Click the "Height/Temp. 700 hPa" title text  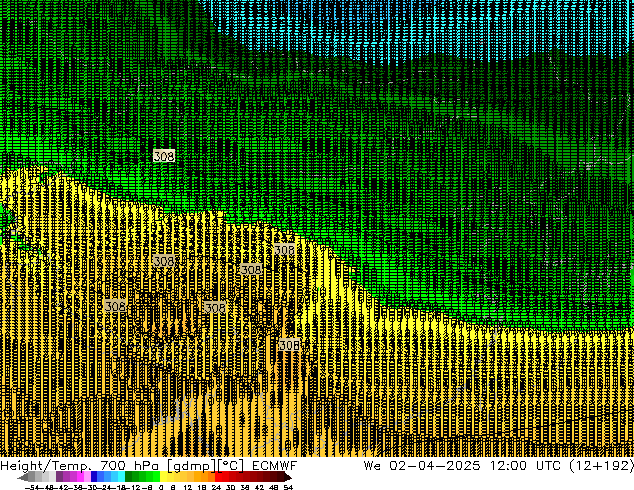click(79, 466)
